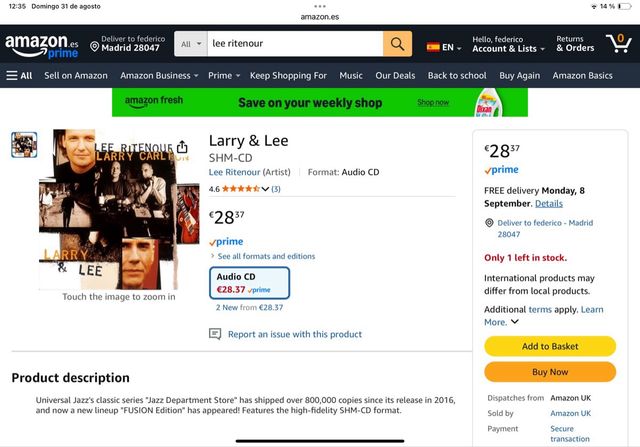Select the album cover thumbnail

pos(24,145)
